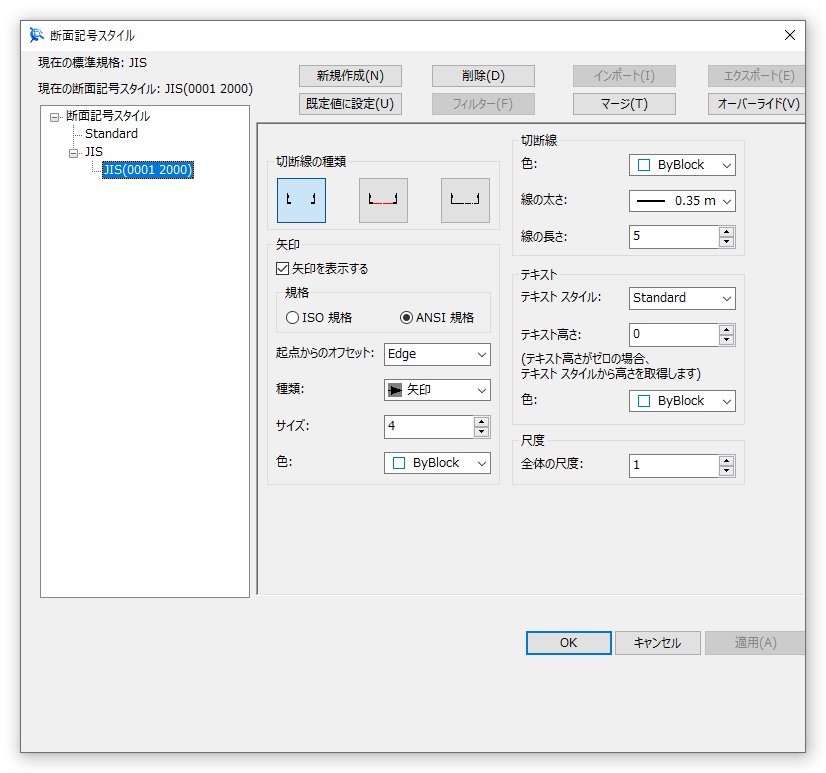Click OK to confirm the settings
Screen dimensions: 826x773
pos(568,643)
